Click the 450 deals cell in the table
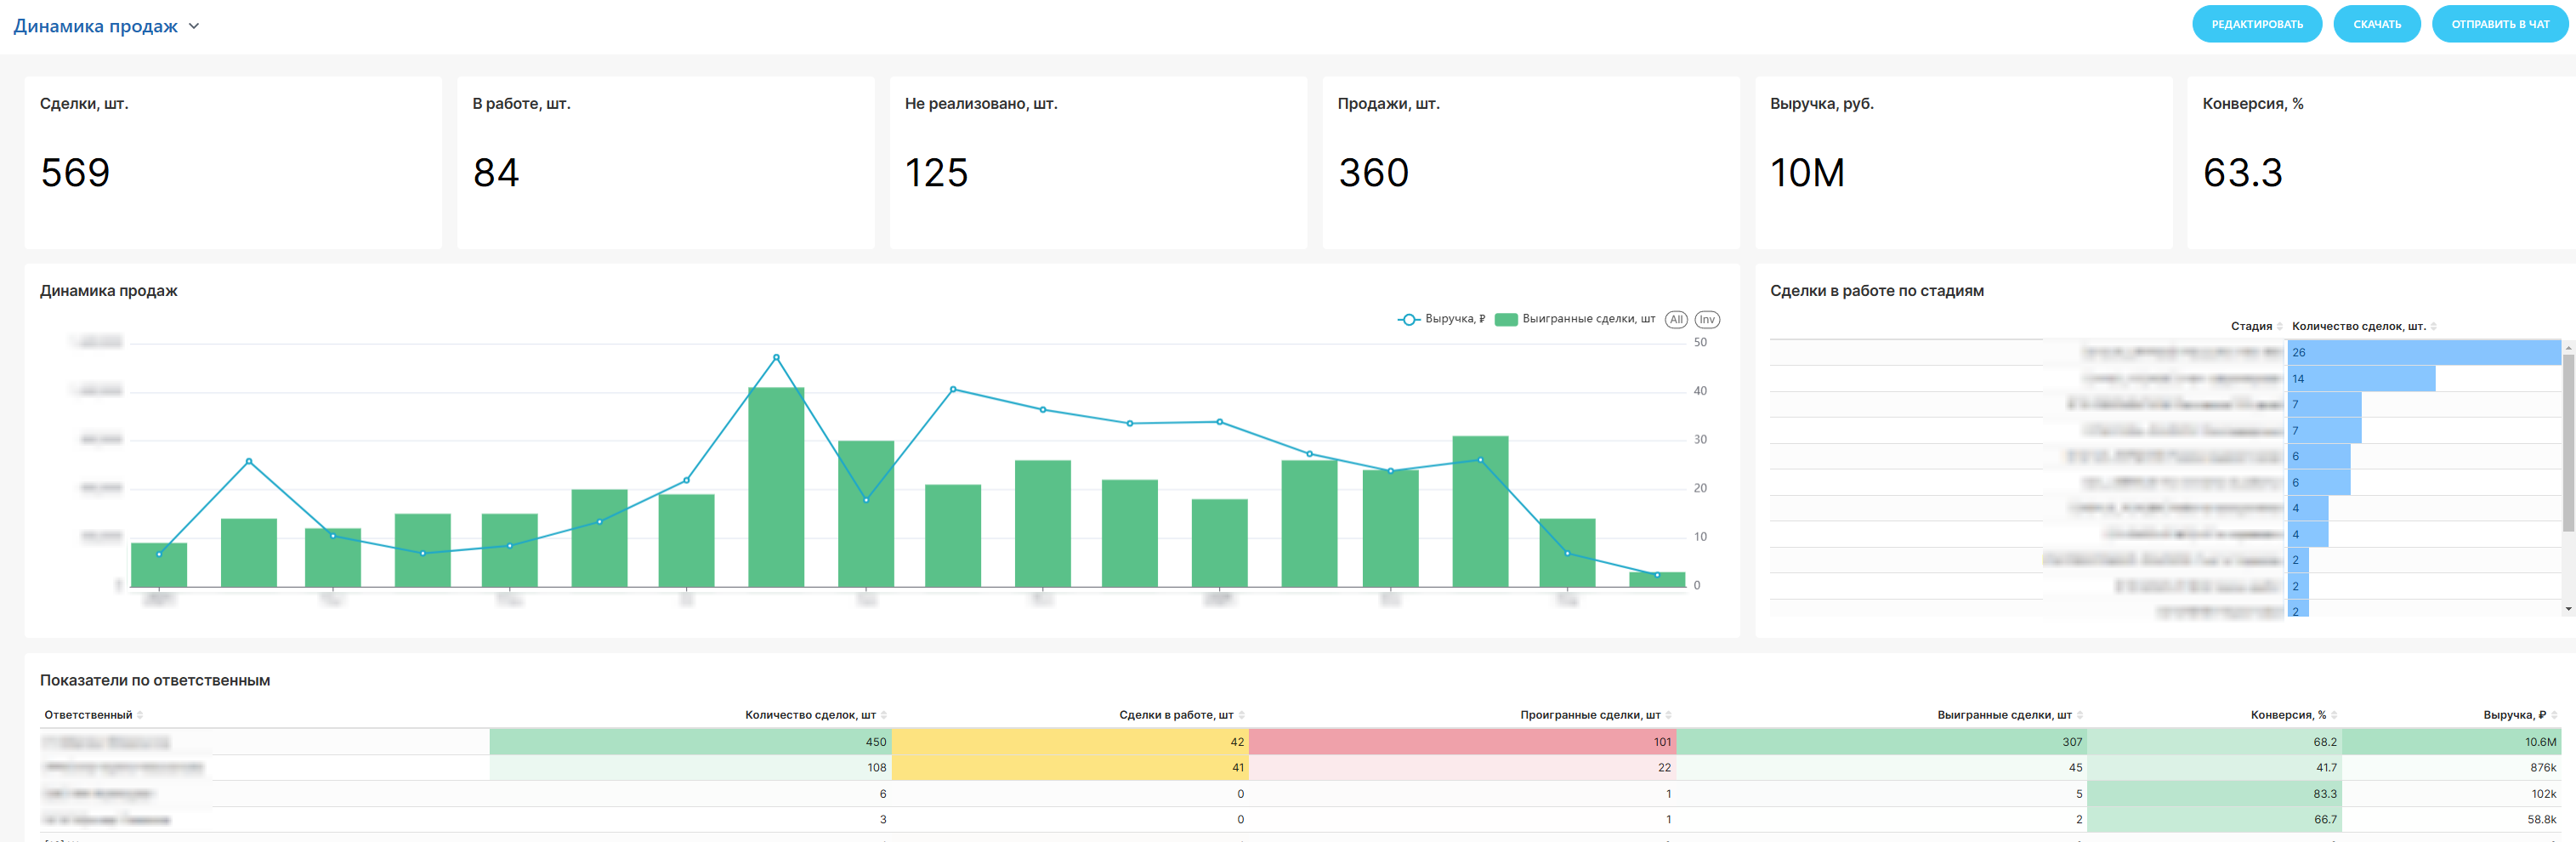This screenshot has height=842, width=2576. 690,742
